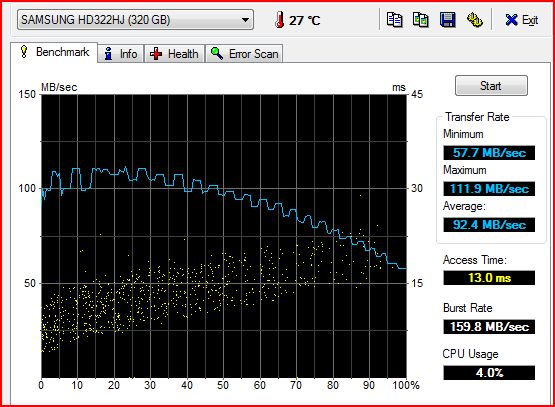The height and width of the screenshot is (407, 555).
Task: Click the magnifier Error Scan icon
Action: tap(217, 53)
